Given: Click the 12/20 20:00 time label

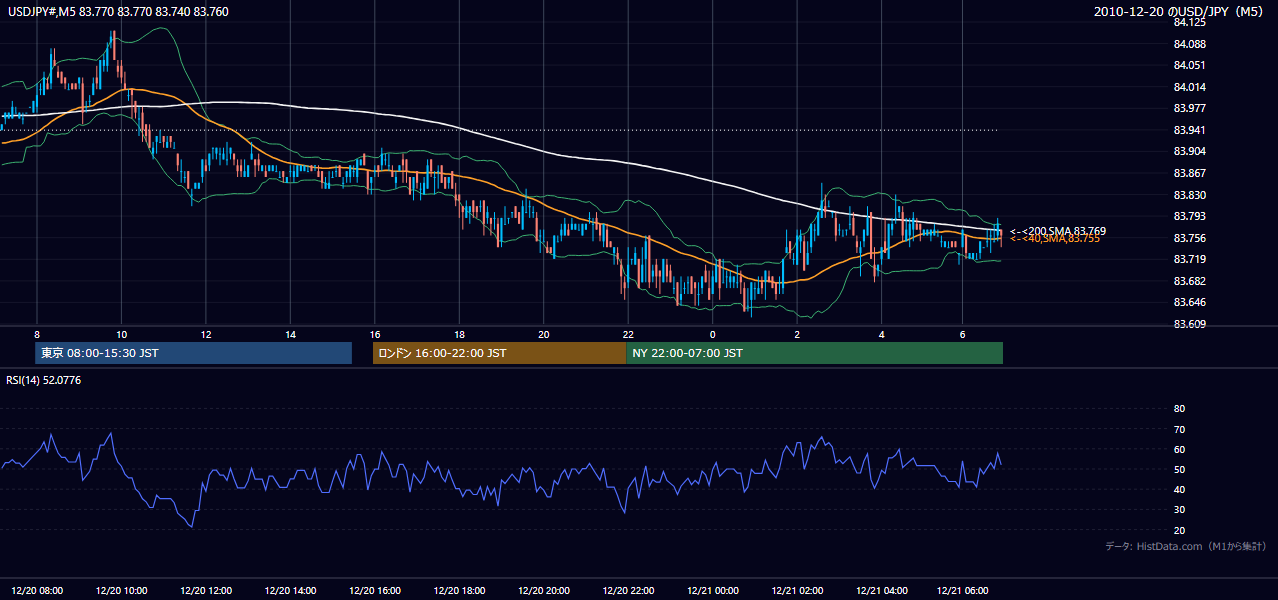Looking at the screenshot, I should (544, 591).
